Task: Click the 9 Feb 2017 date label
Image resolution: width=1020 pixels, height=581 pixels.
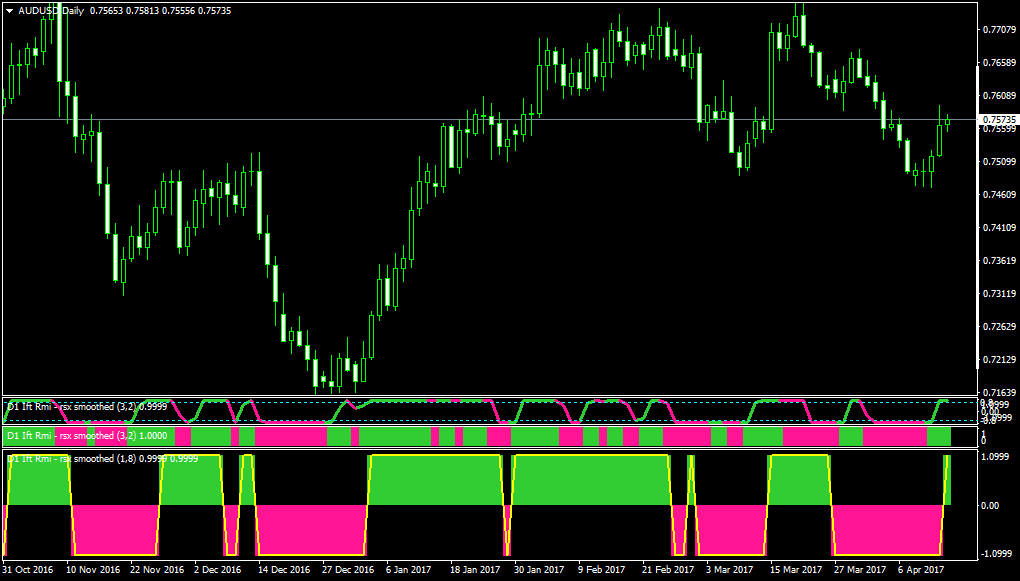Action: 601,569
